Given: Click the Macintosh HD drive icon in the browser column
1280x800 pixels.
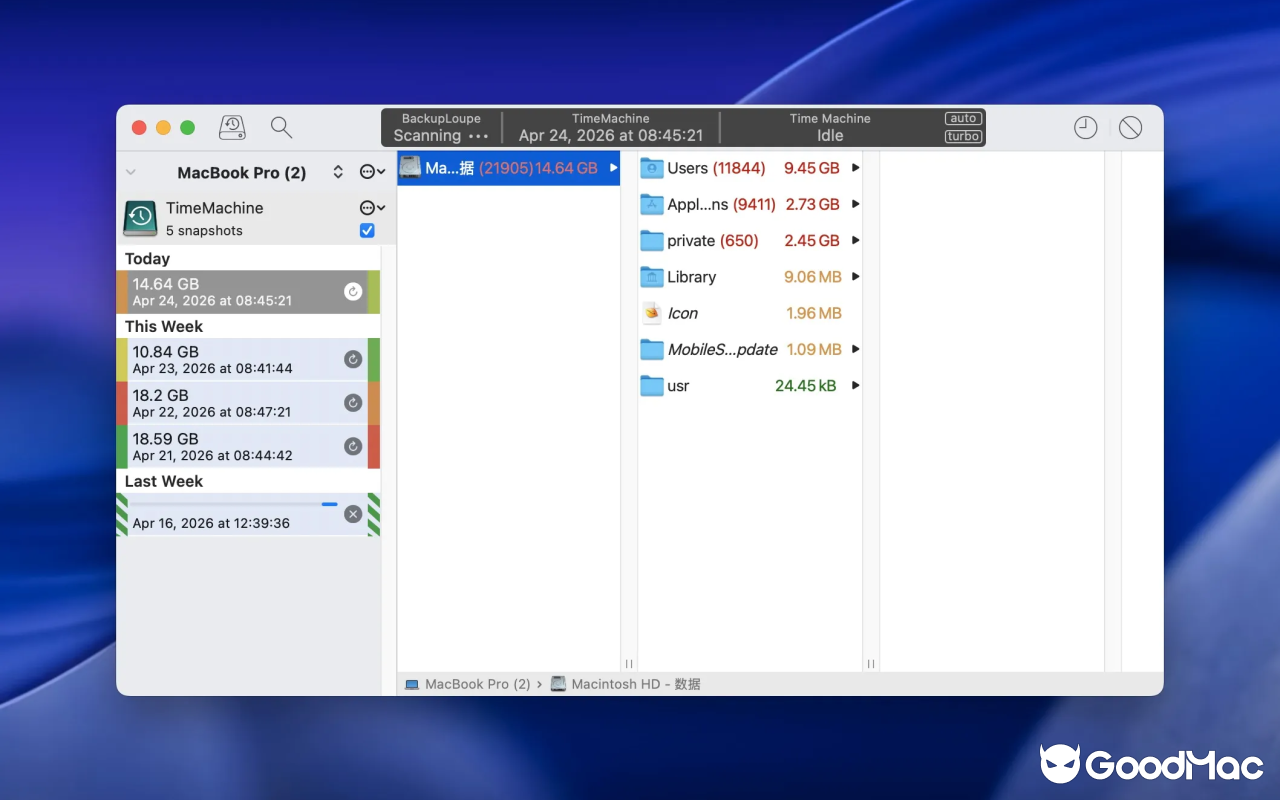Looking at the screenshot, I should point(410,167).
